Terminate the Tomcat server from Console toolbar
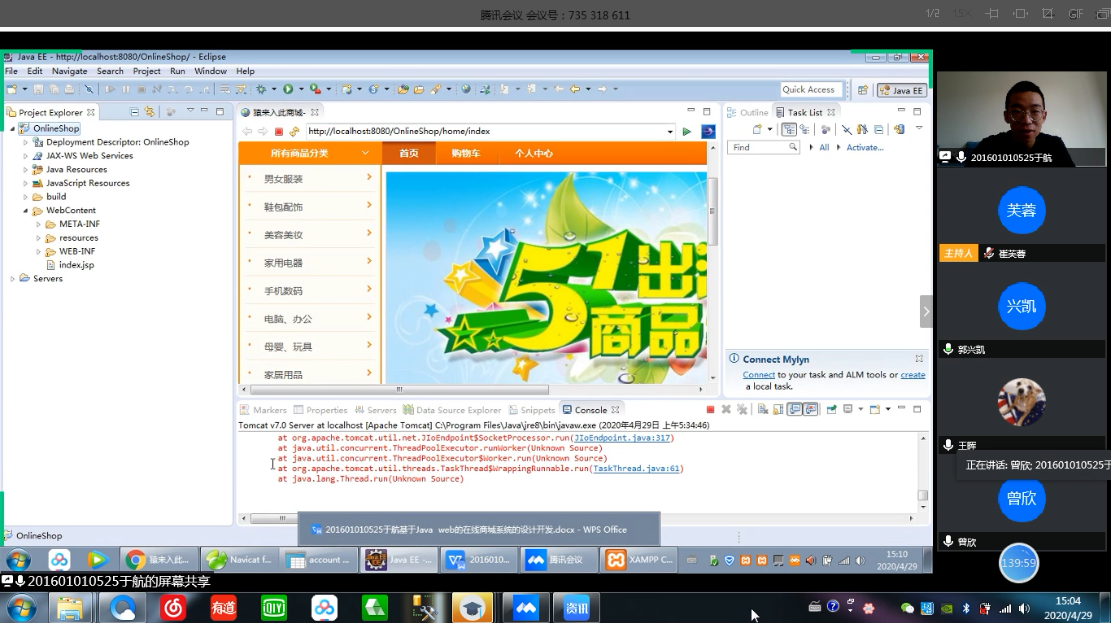 [710, 410]
